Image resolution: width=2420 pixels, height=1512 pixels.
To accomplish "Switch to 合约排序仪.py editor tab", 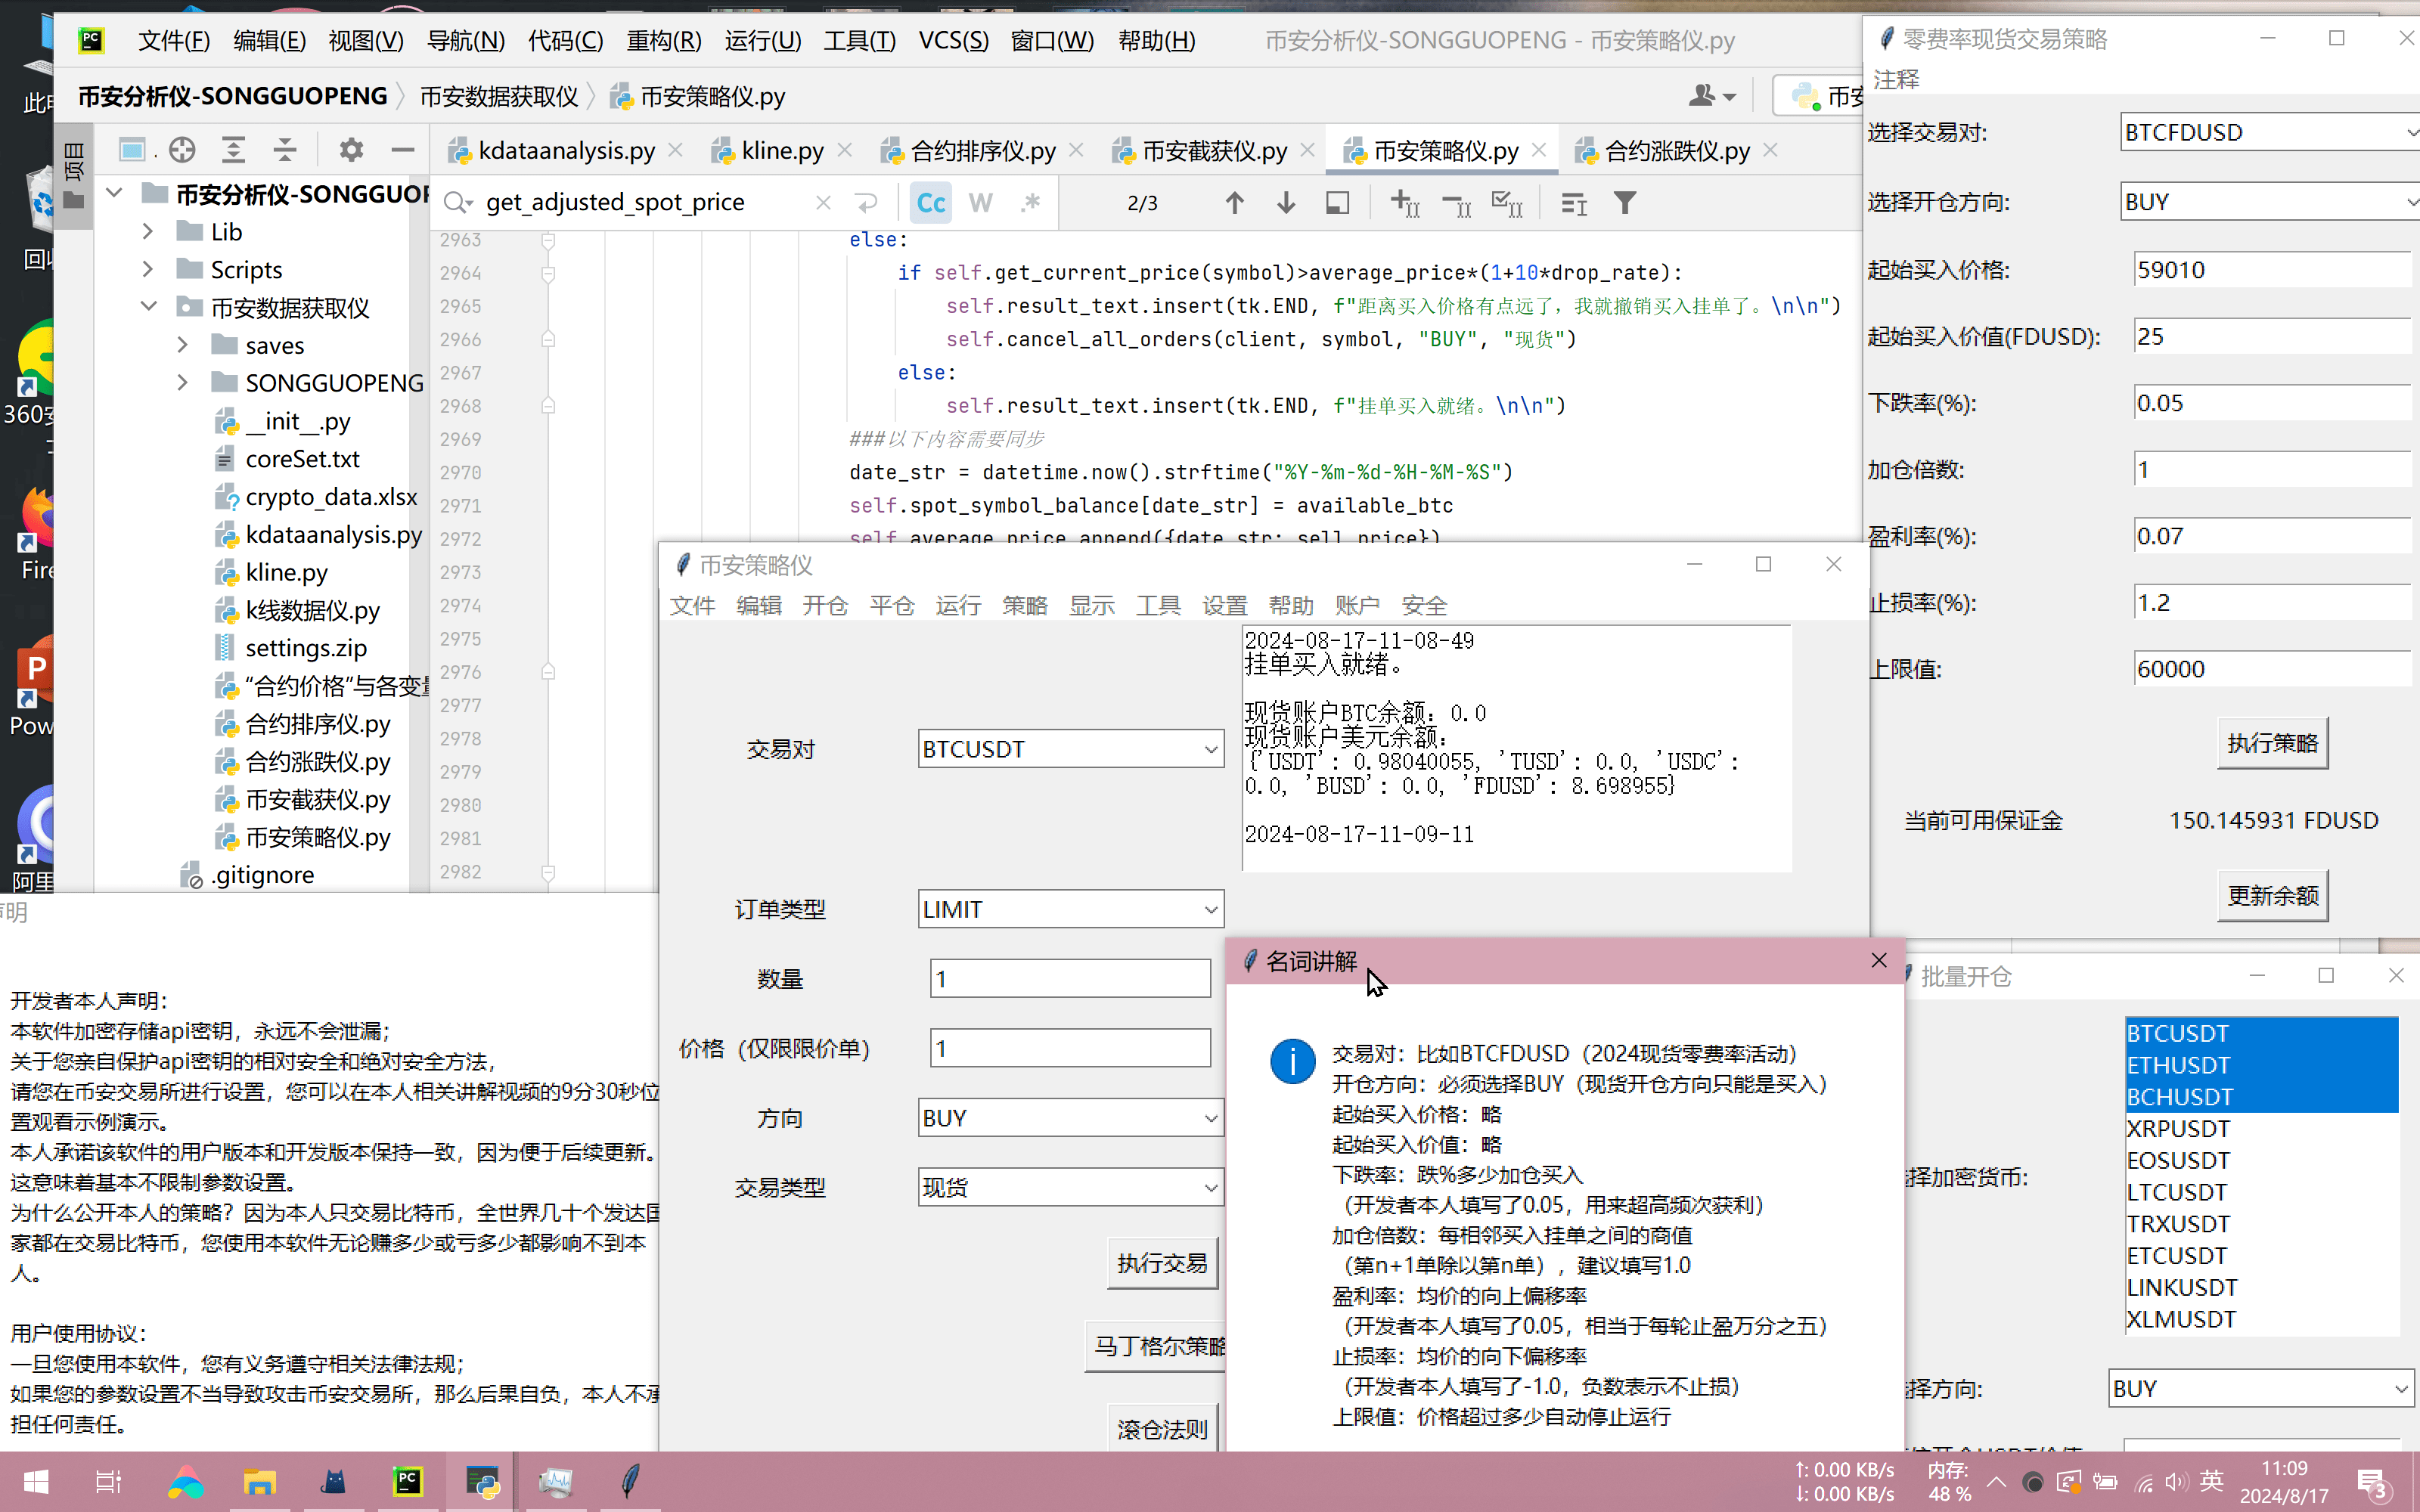I will 982,150.
